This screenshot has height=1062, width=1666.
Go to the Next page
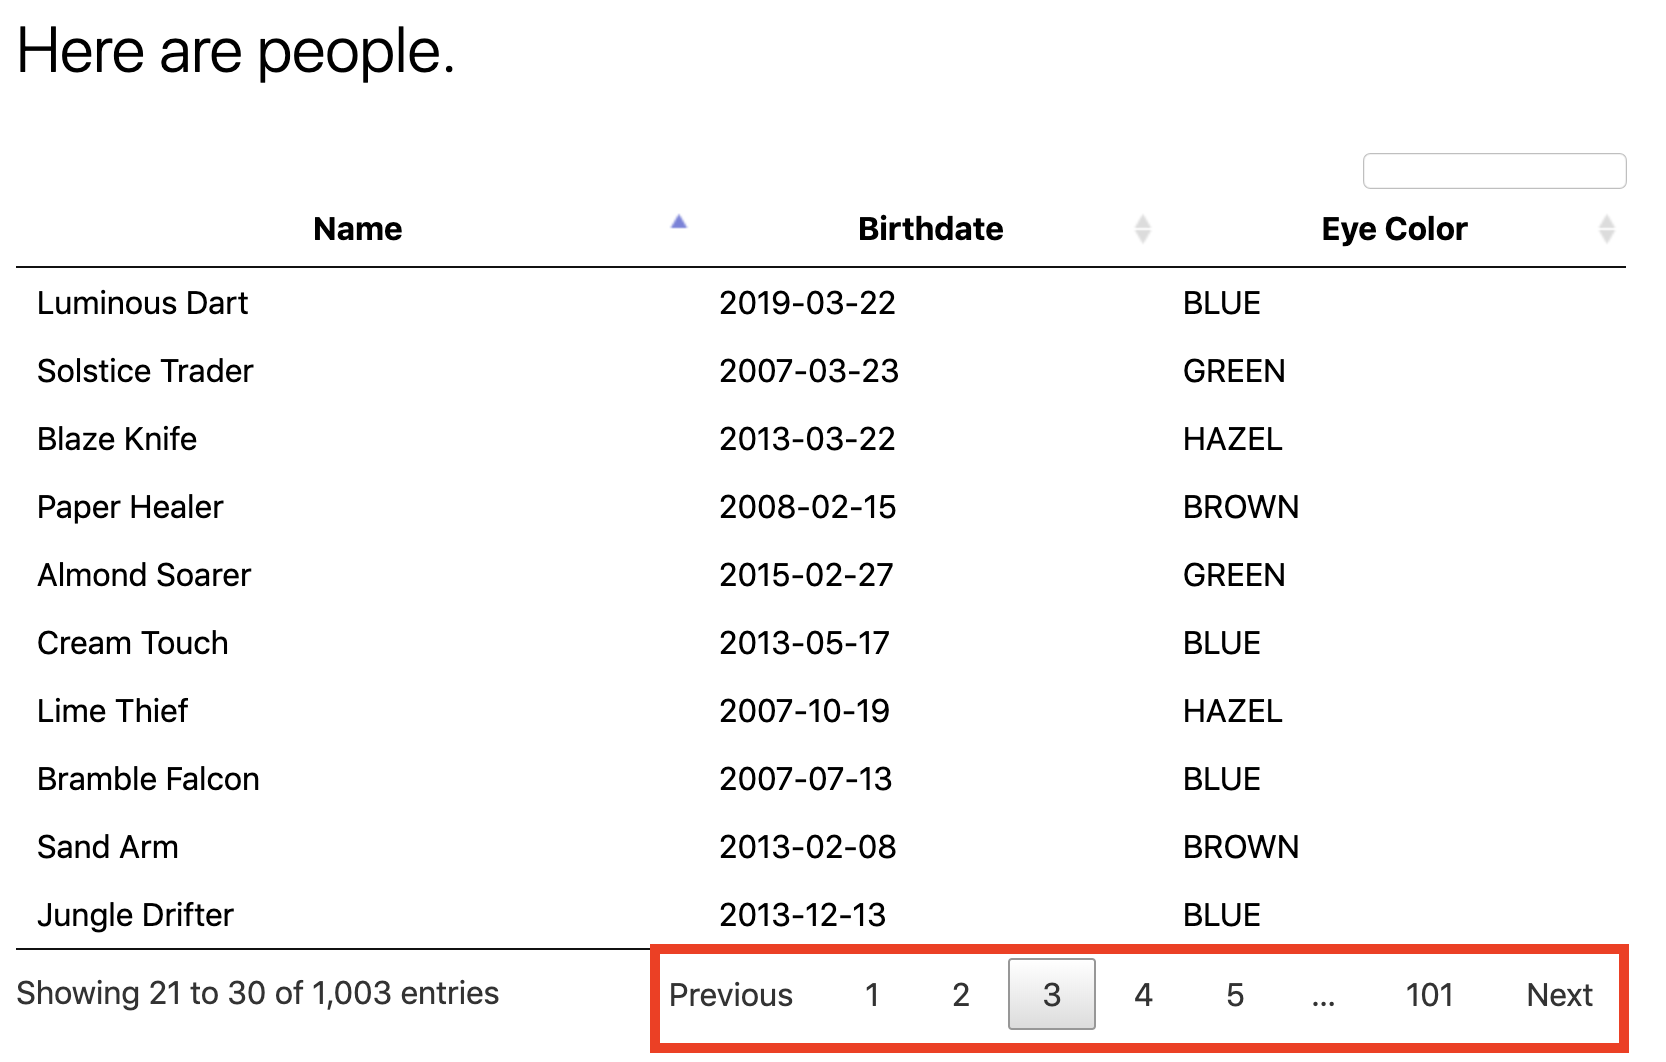pyautogui.click(x=1558, y=995)
